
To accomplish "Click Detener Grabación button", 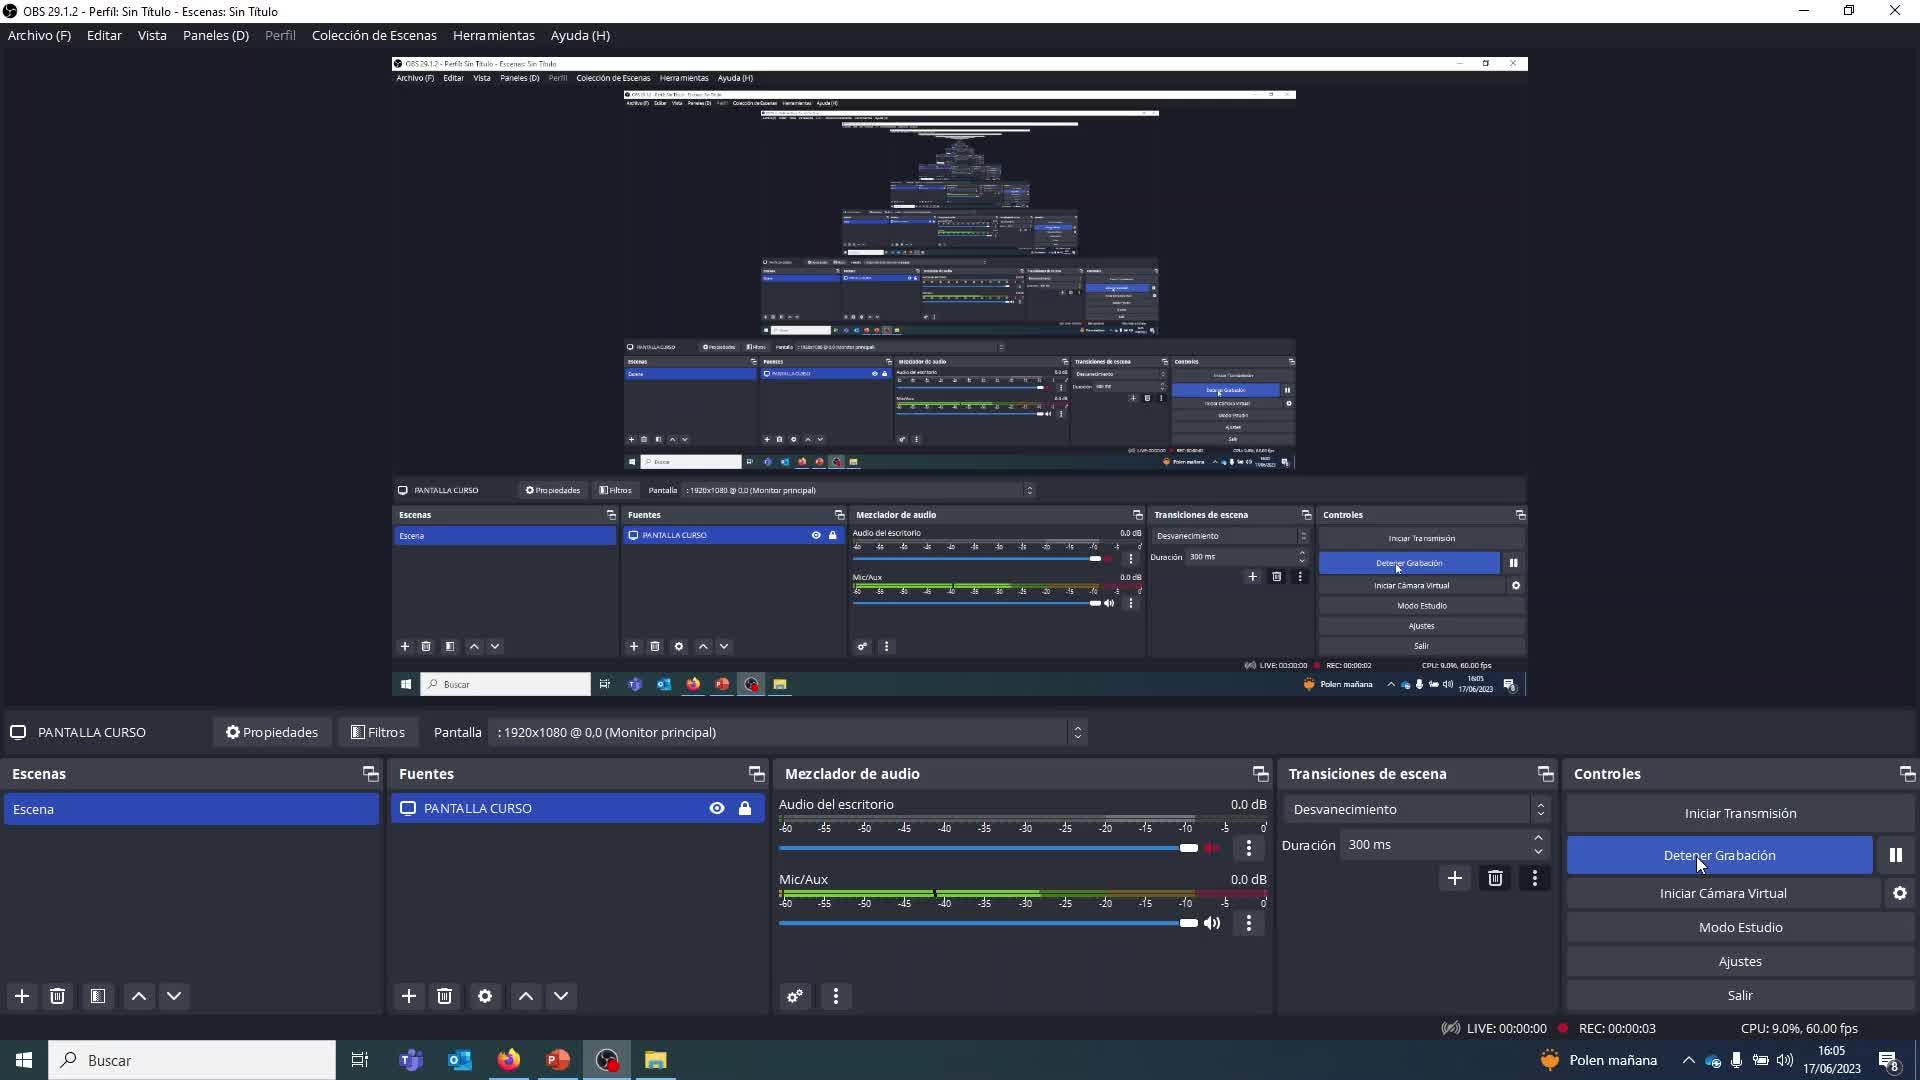I will tap(1718, 855).
